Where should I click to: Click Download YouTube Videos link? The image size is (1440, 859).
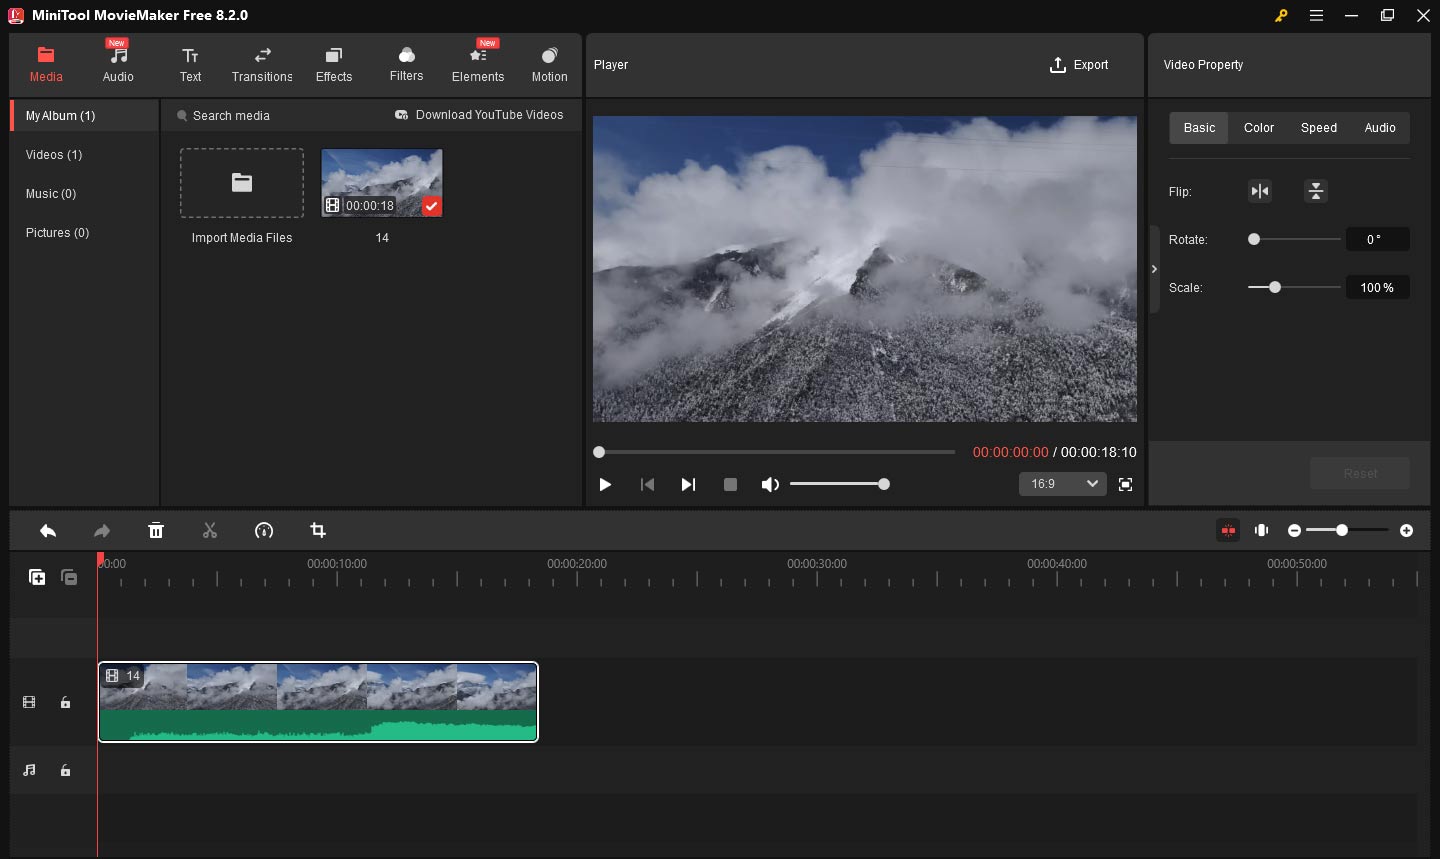coord(479,115)
